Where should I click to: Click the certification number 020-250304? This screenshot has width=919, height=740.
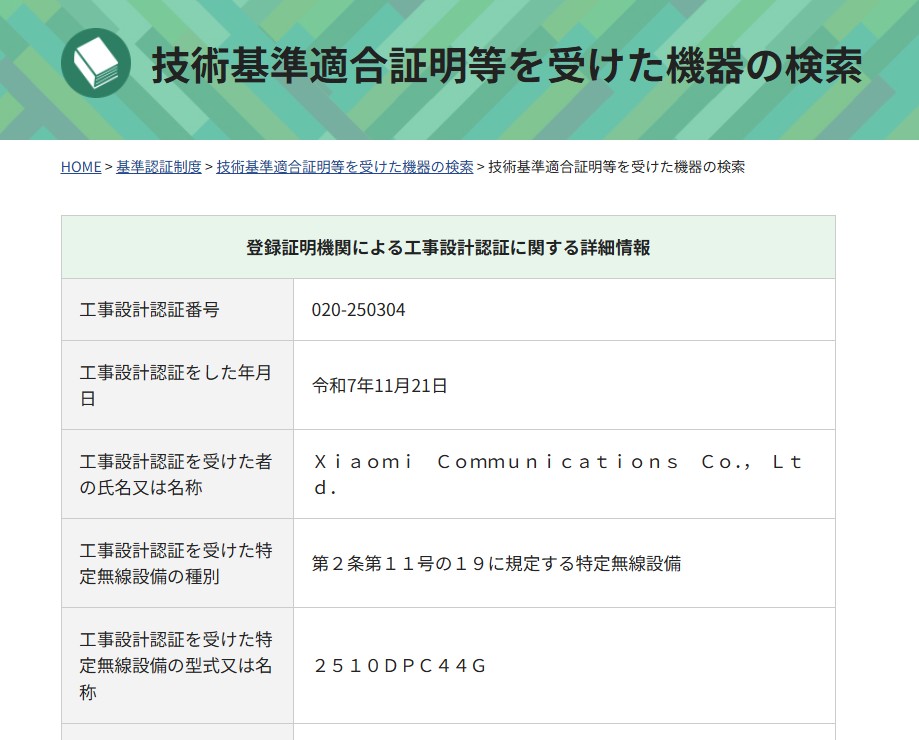coord(358,310)
